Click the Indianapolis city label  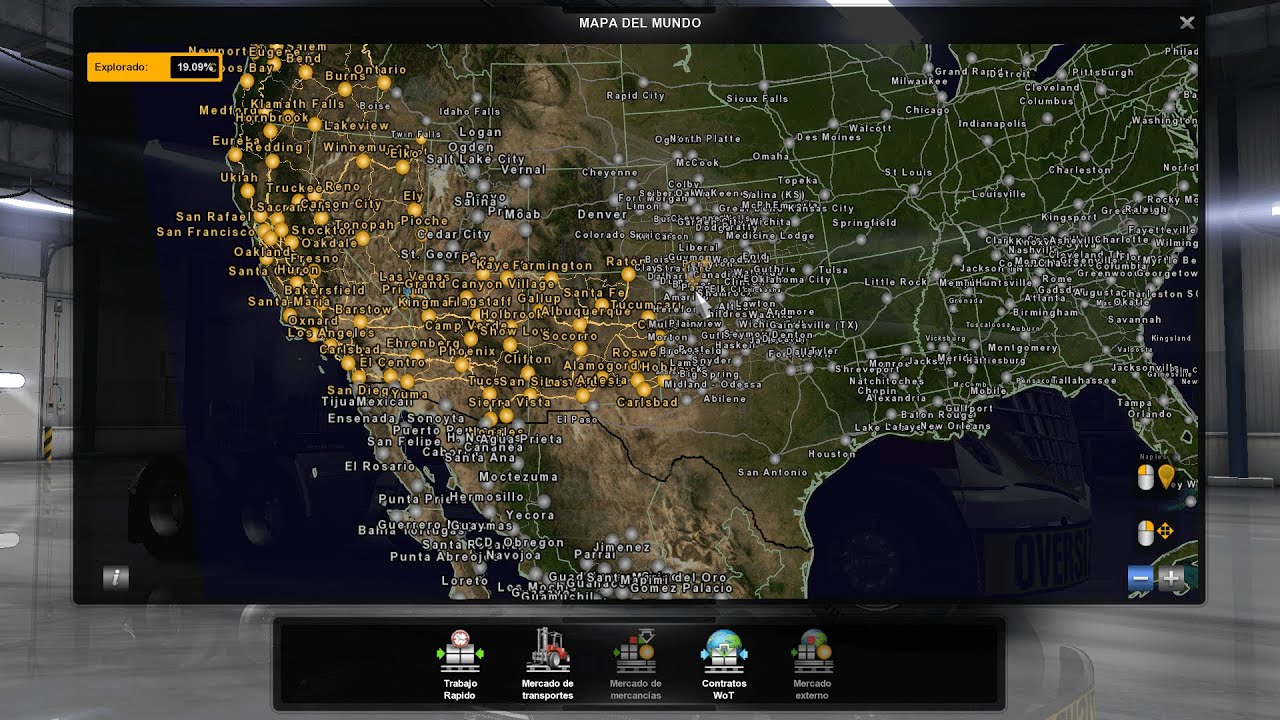click(x=992, y=124)
